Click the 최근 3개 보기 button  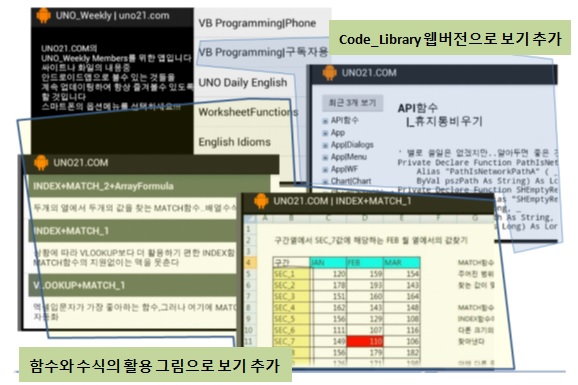coord(352,103)
